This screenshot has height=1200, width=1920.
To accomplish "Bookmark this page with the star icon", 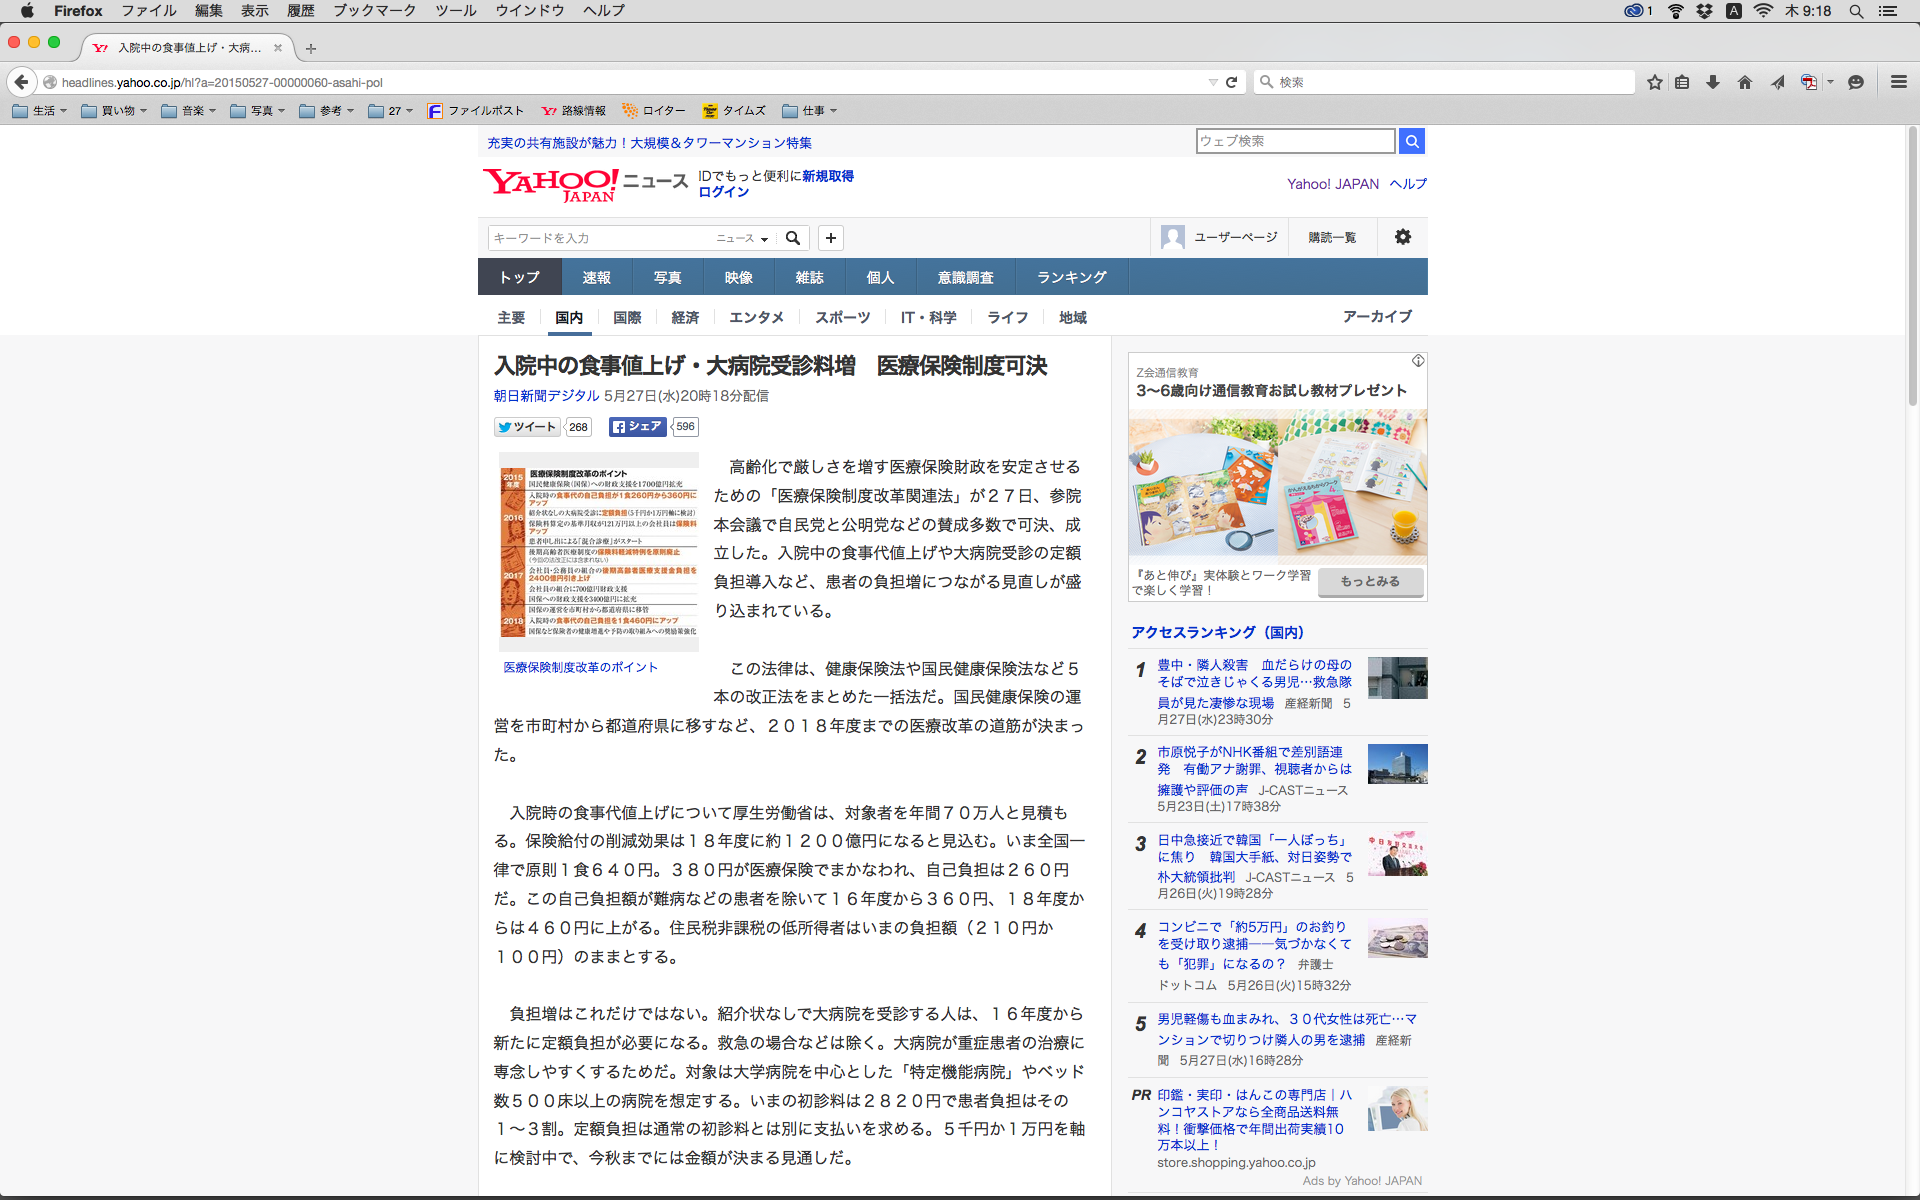I will coord(1655,82).
